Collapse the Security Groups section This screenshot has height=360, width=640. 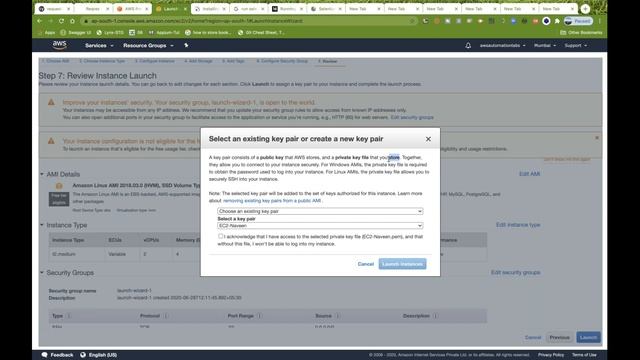[x=42, y=272]
